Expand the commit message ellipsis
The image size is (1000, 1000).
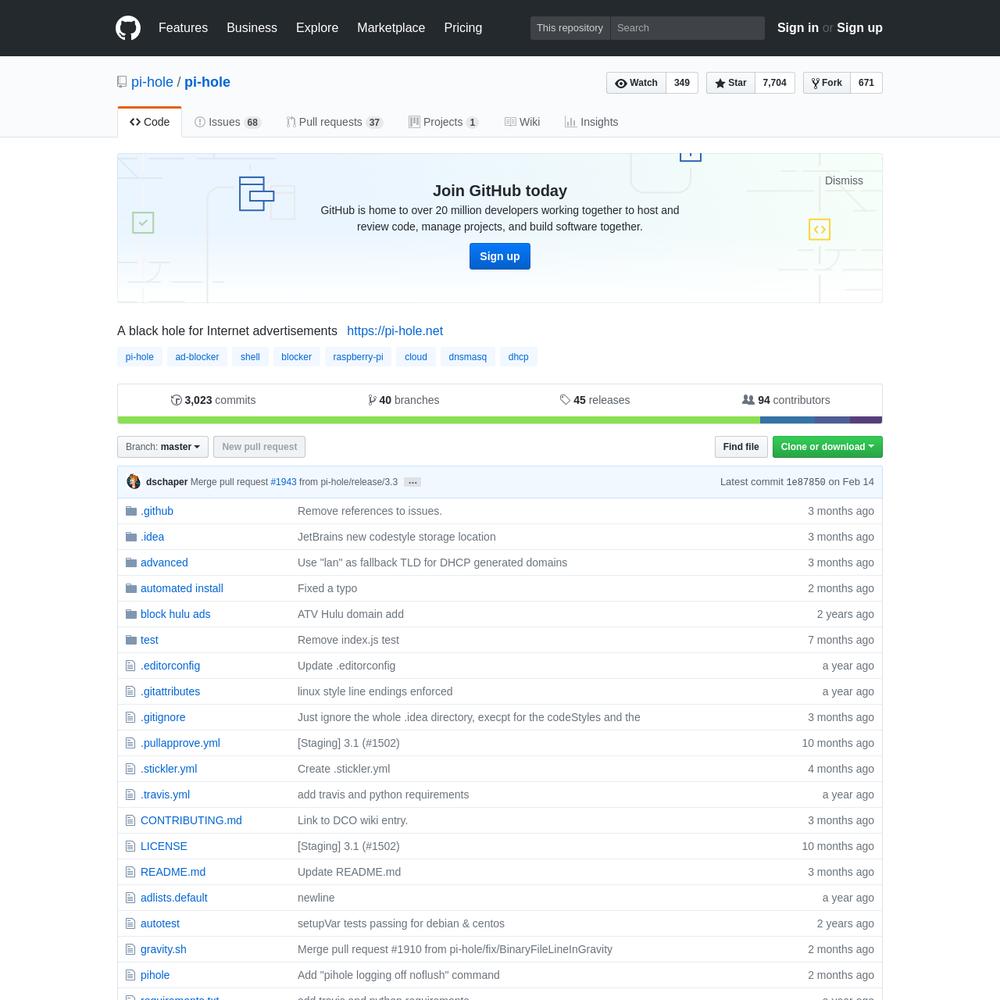point(413,482)
